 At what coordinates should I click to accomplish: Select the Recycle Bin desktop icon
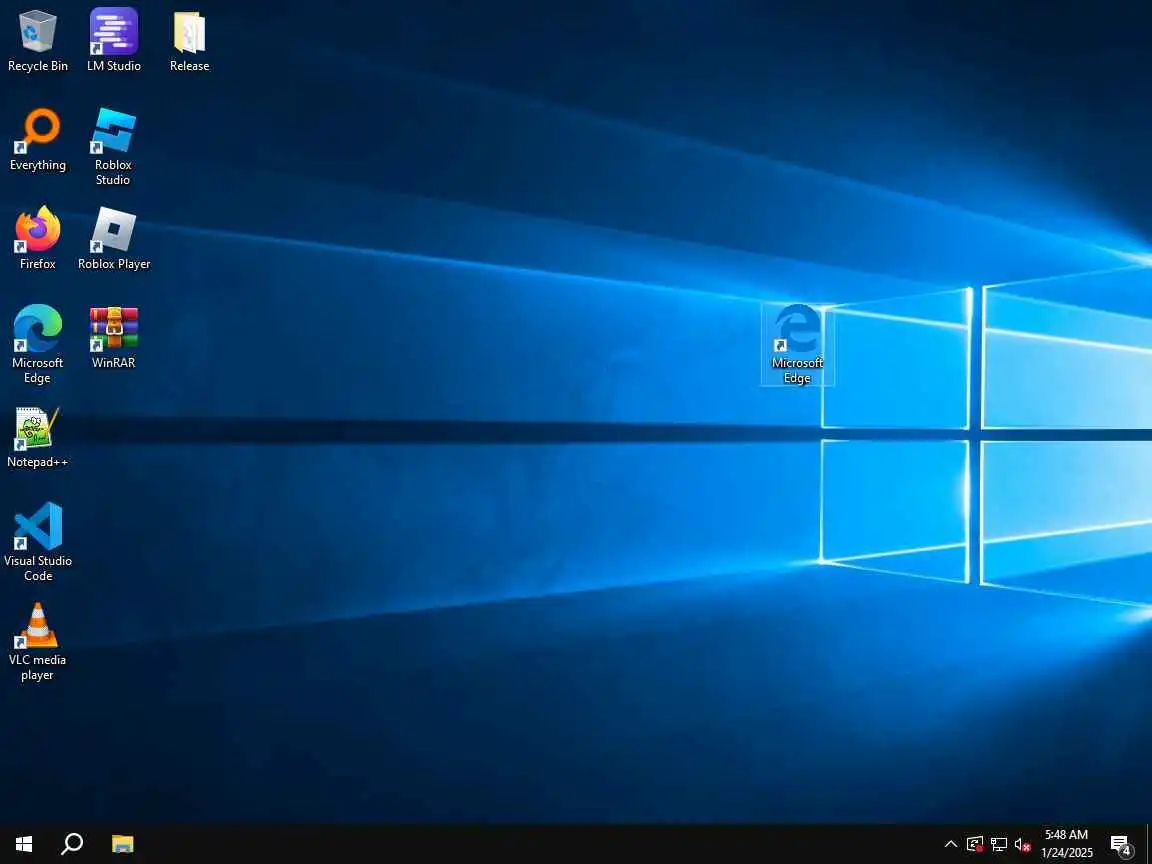37,41
